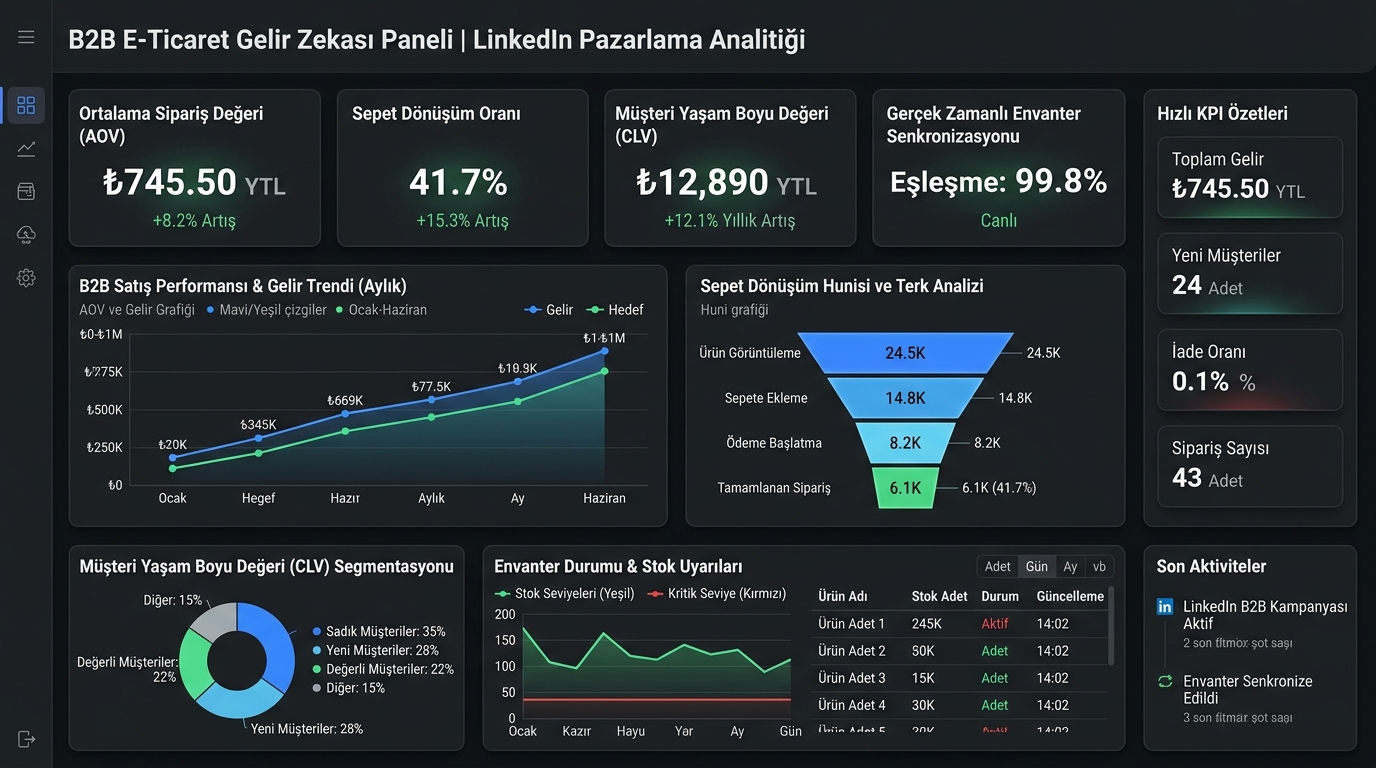Click the LinkedIn icon in Son Aktiviteler
Viewport: 1376px width, 768px height.
tap(1165, 606)
